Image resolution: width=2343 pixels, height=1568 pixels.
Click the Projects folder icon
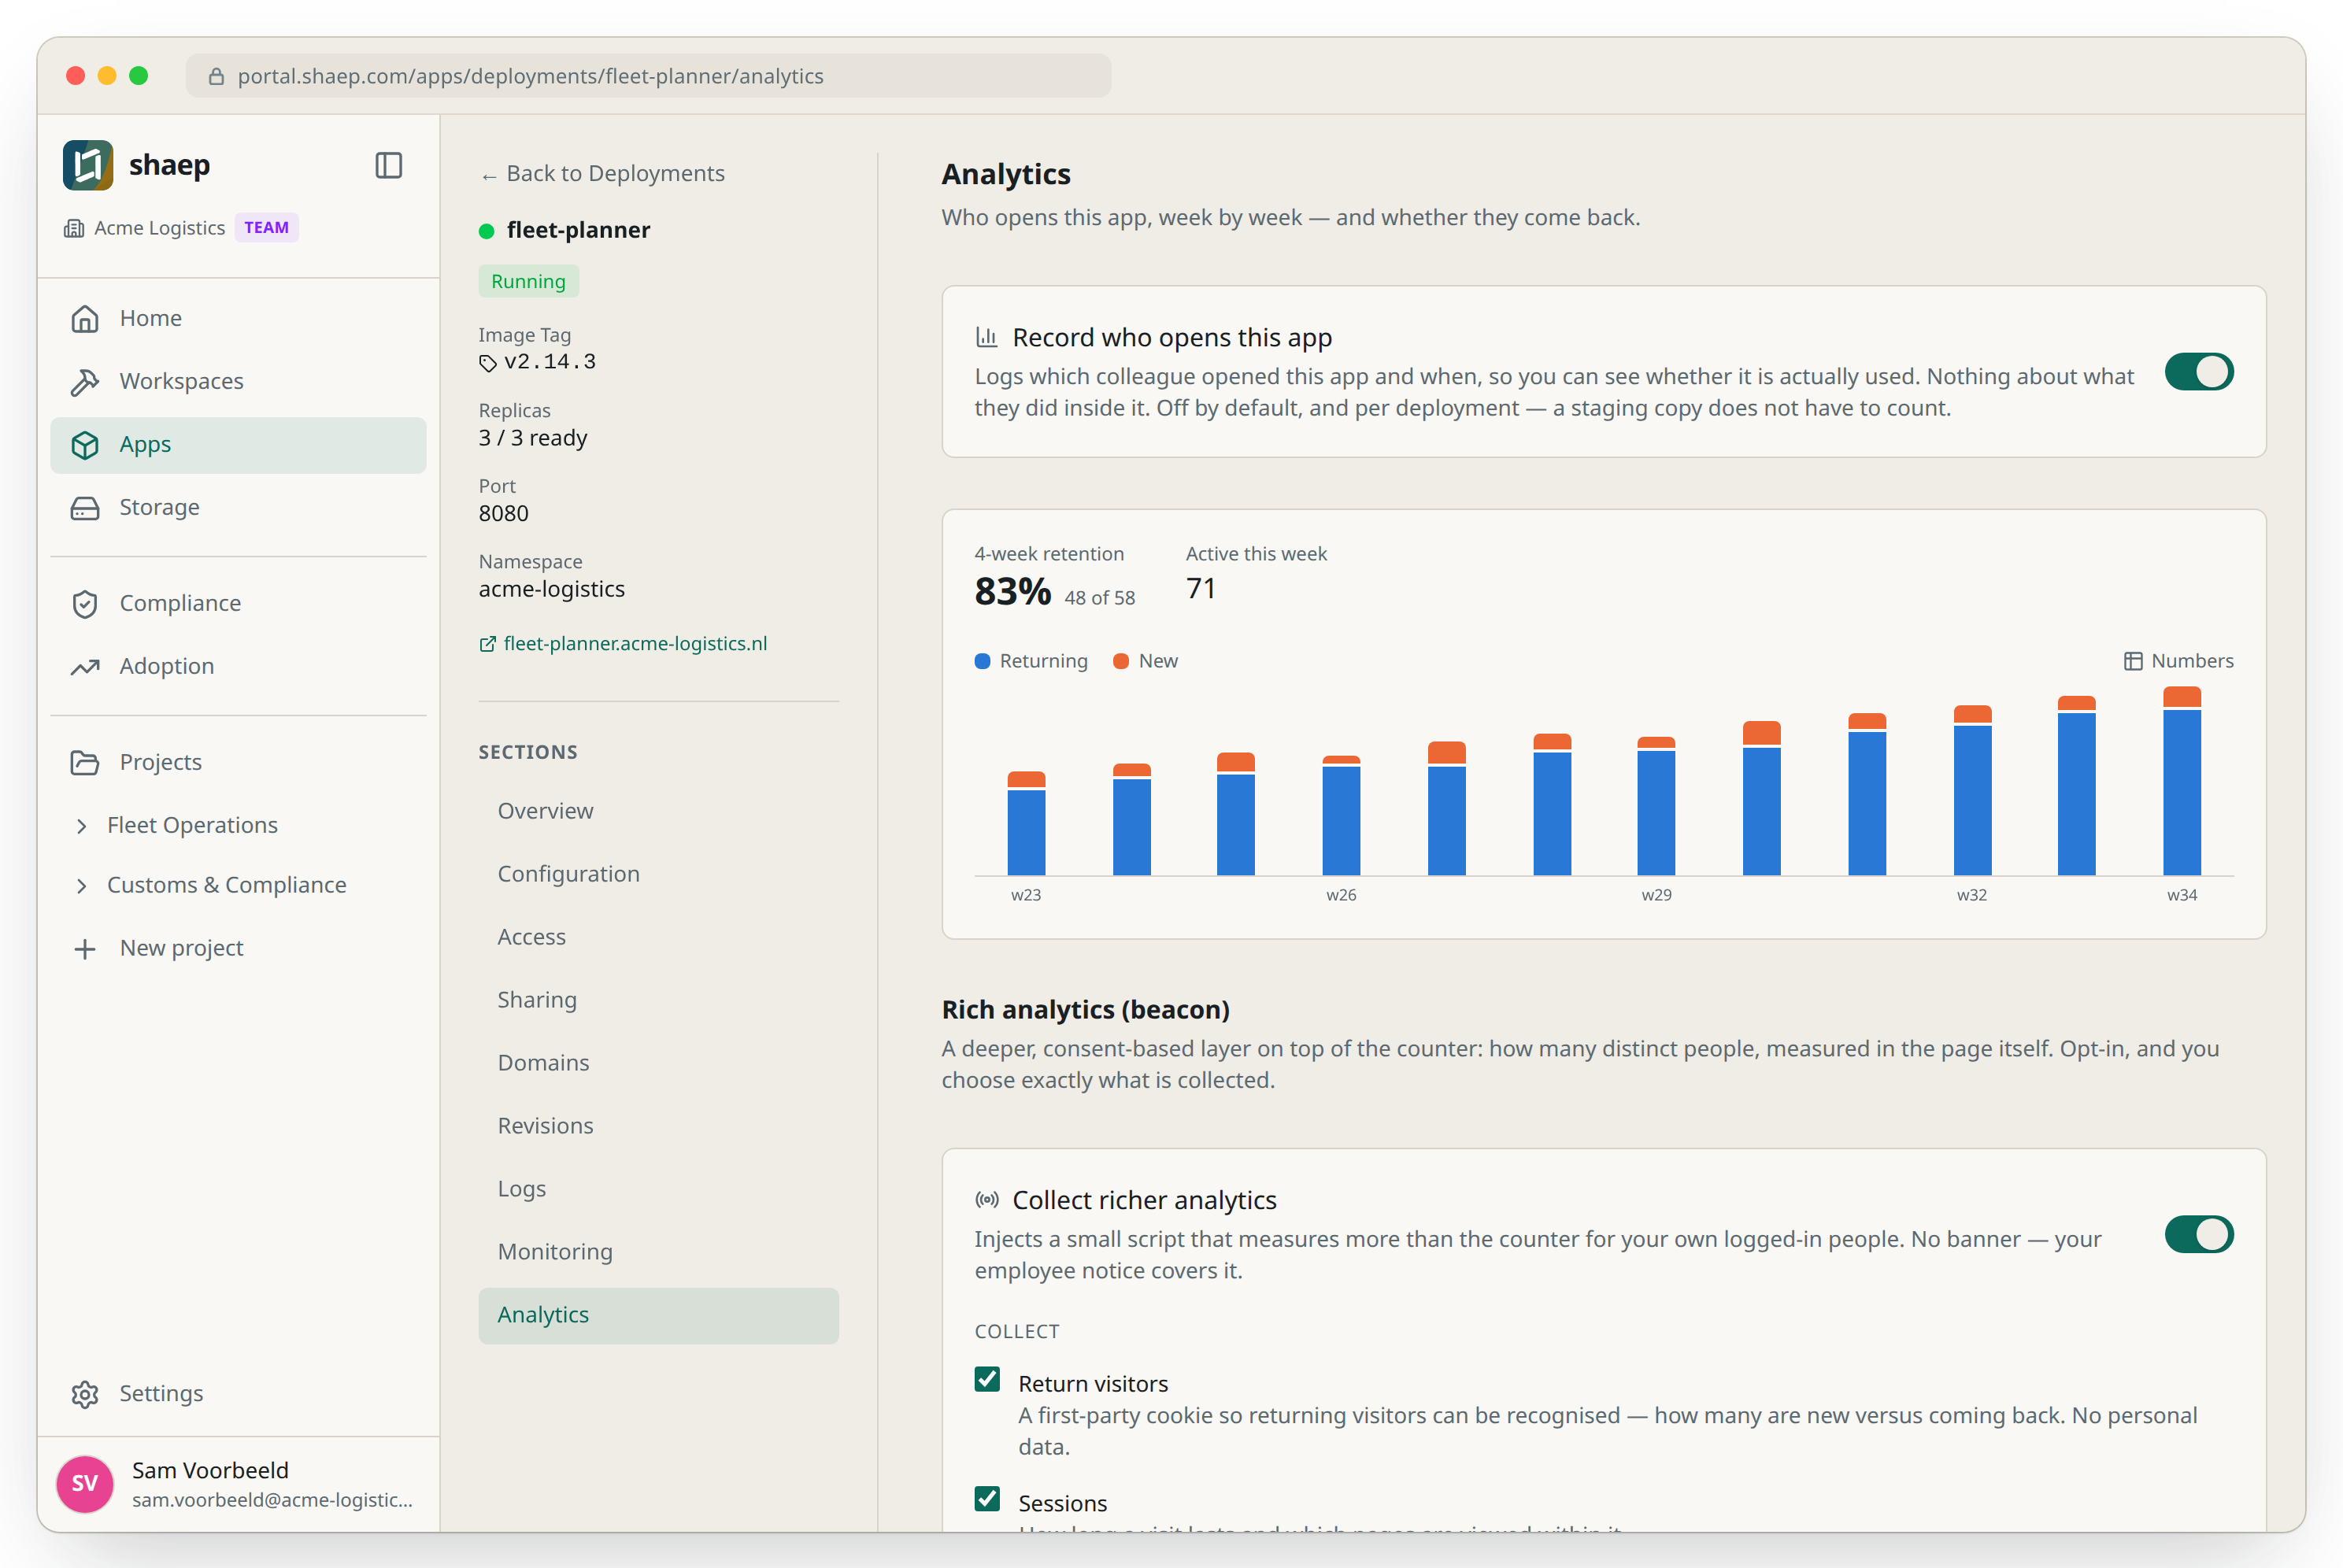85,762
